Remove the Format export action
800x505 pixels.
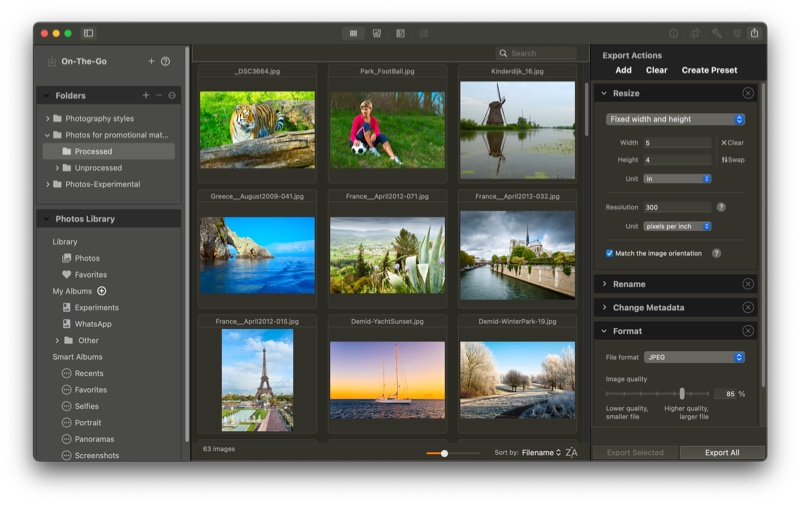(747, 331)
